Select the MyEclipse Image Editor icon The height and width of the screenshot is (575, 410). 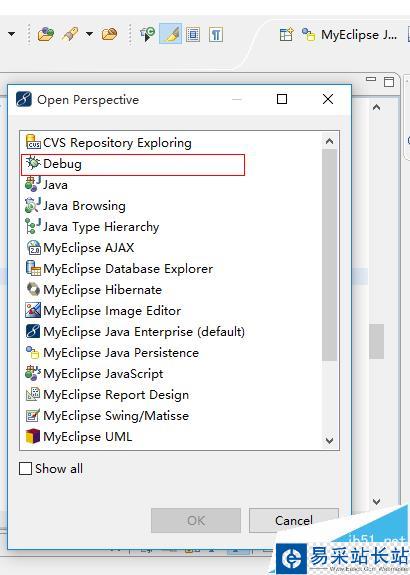[33, 310]
